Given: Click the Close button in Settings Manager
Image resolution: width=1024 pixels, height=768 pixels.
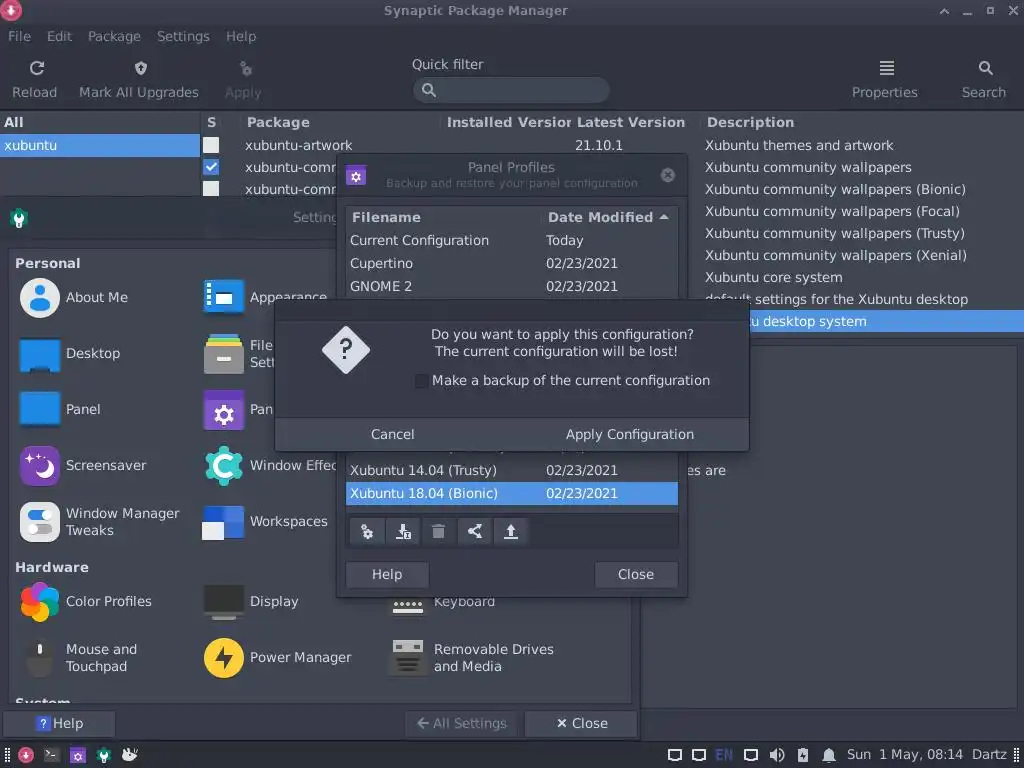Looking at the screenshot, I should (x=581, y=724).
